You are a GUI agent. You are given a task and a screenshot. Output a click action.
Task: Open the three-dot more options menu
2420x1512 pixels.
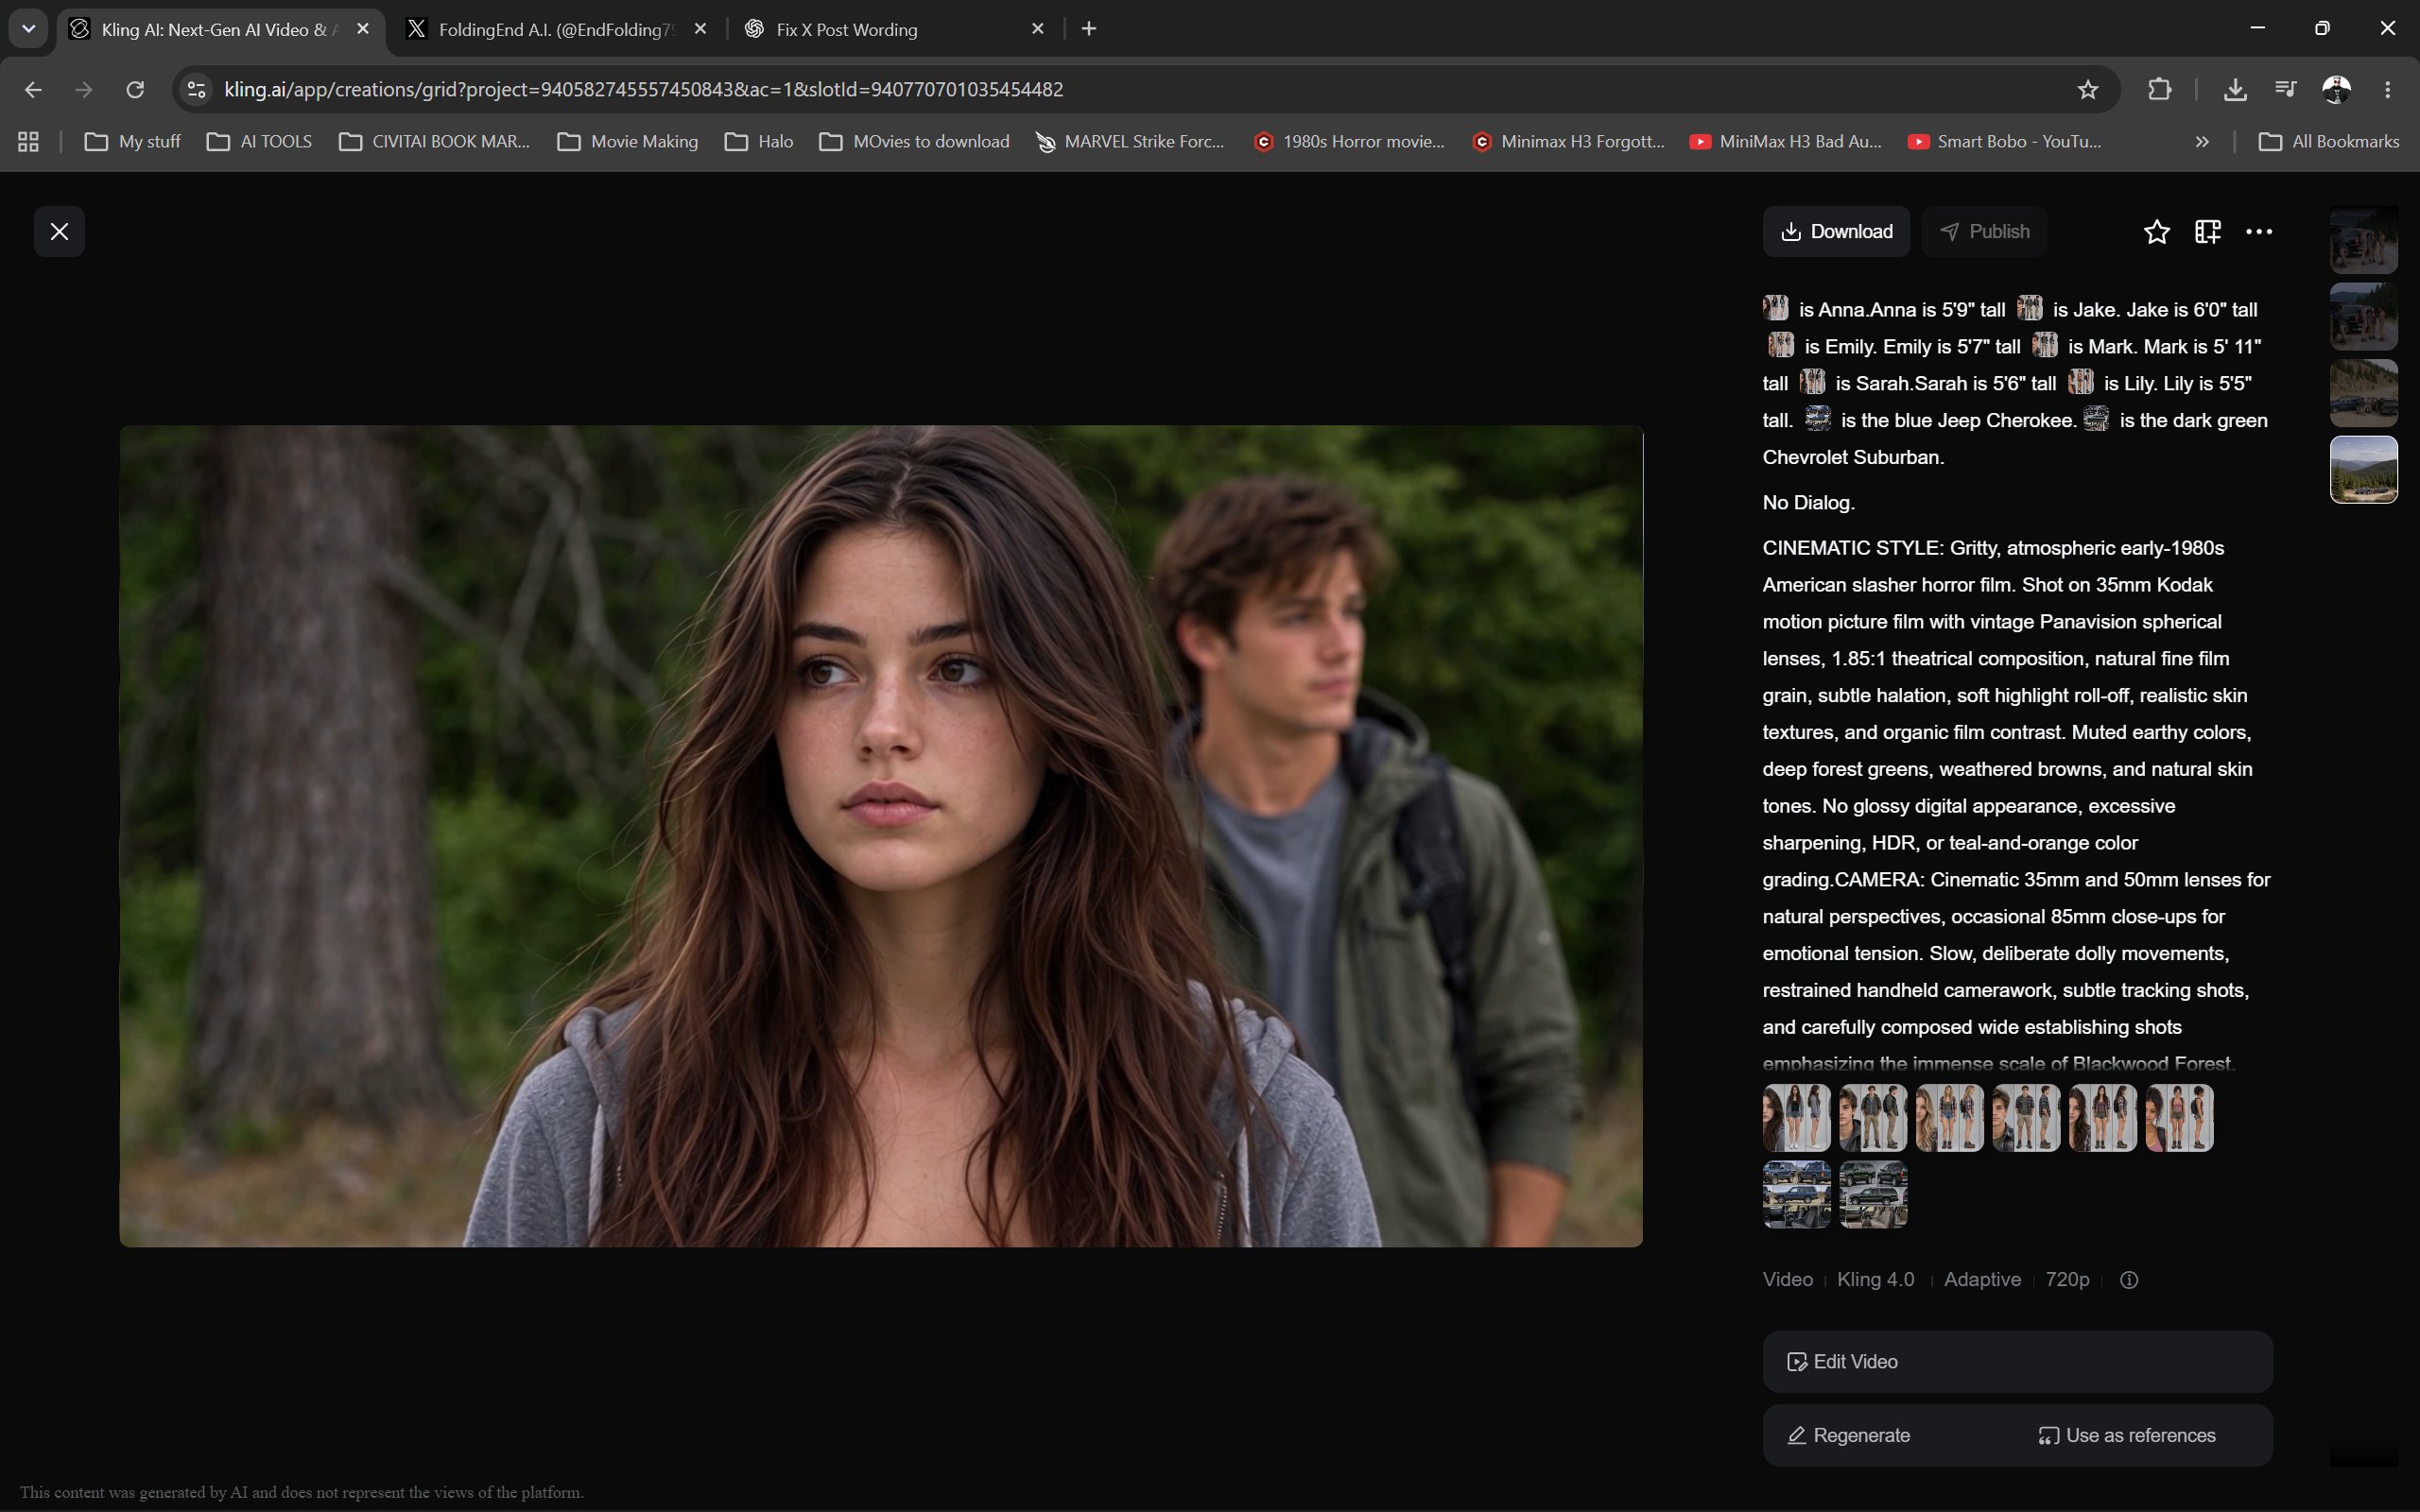click(x=2259, y=232)
